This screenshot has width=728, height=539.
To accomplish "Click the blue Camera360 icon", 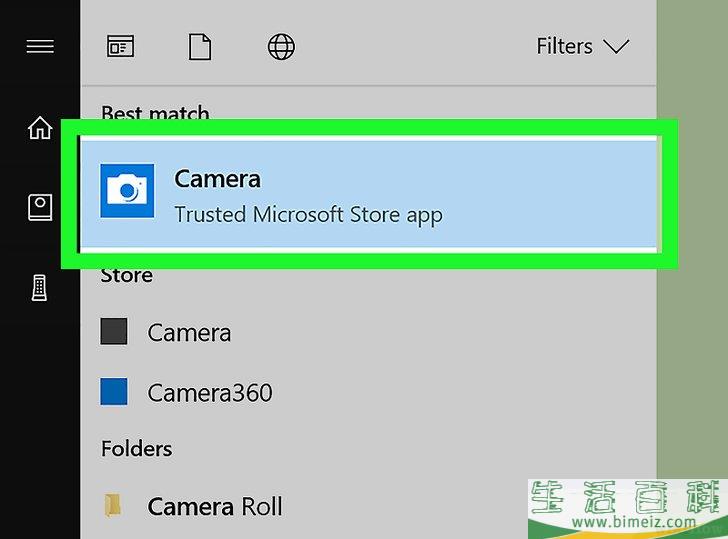I will [x=114, y=392].
